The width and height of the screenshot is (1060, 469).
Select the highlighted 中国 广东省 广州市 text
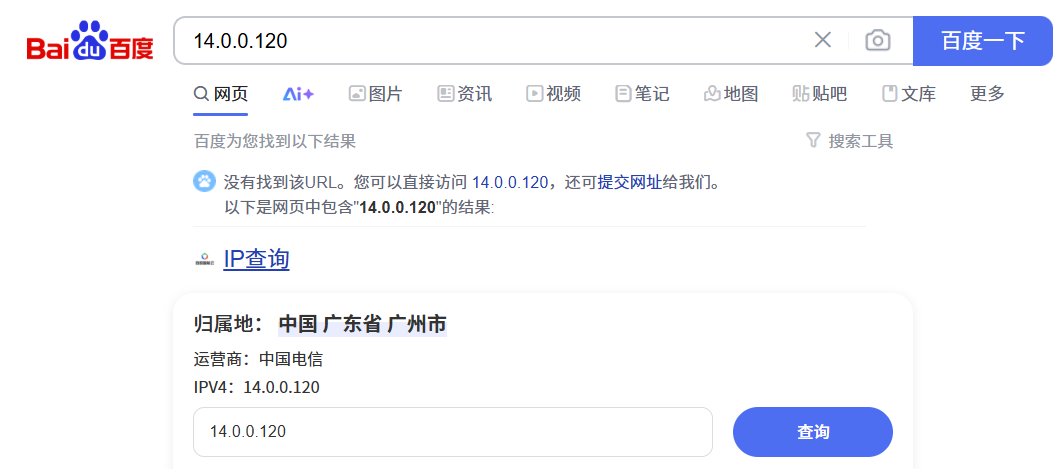(x=362, y=324)
